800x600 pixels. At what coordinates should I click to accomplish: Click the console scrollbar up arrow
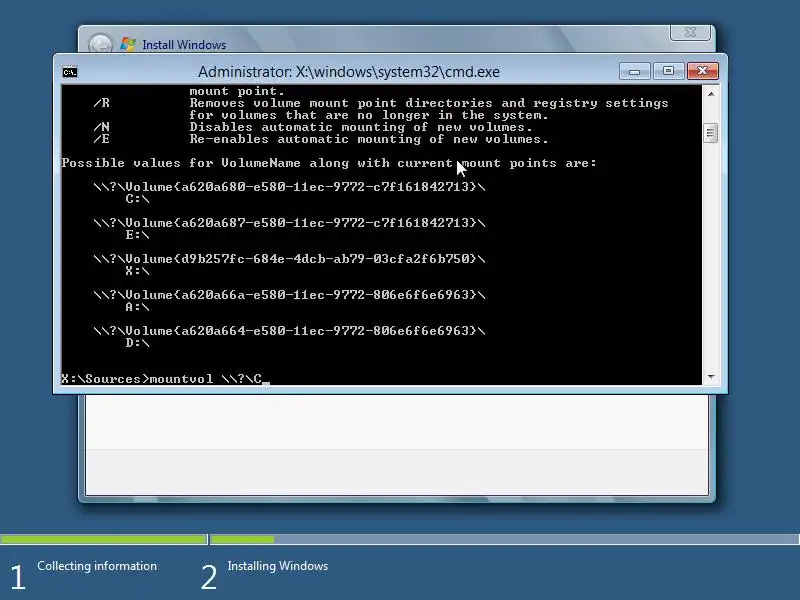pyautogui.click(x=710, y=94)
